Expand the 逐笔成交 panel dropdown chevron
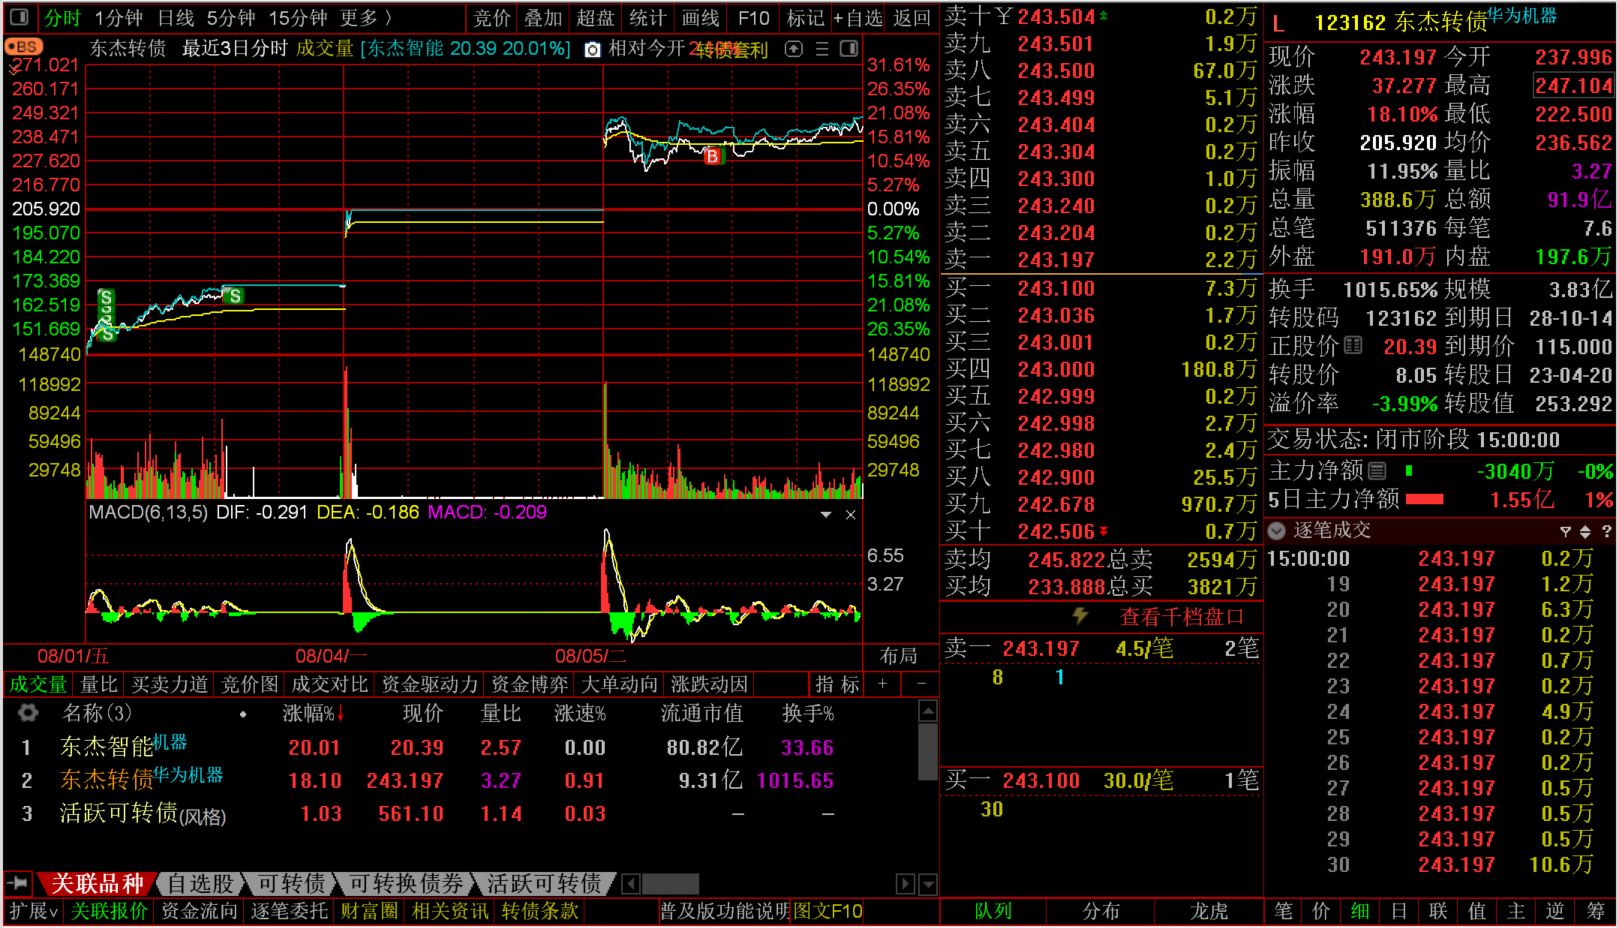Screen dimensions: 1618x928 [x=1277, y=531]
